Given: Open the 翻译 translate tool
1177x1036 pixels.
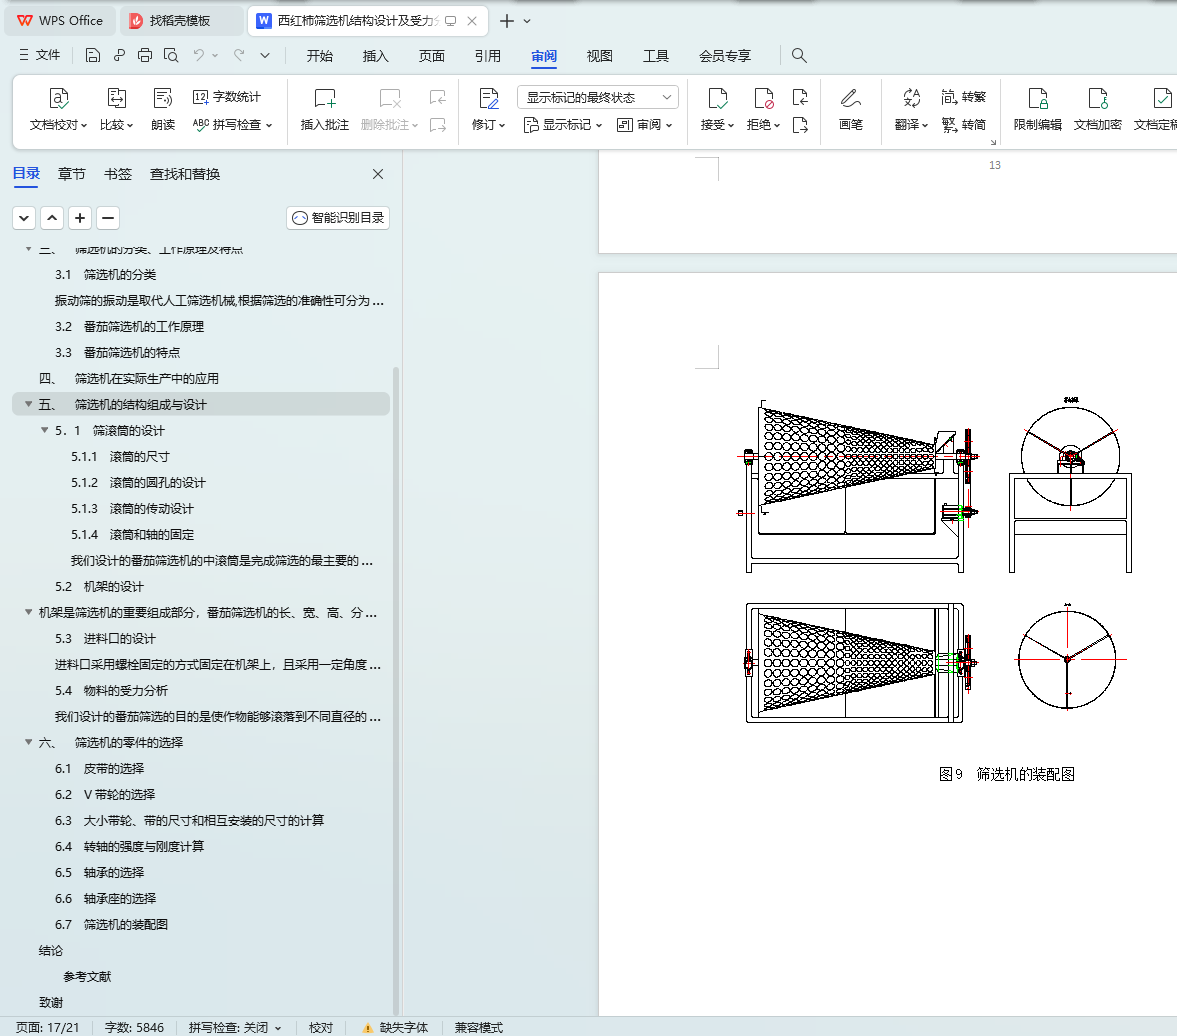Looking at the screenshot, I should (x=911, y=110).
